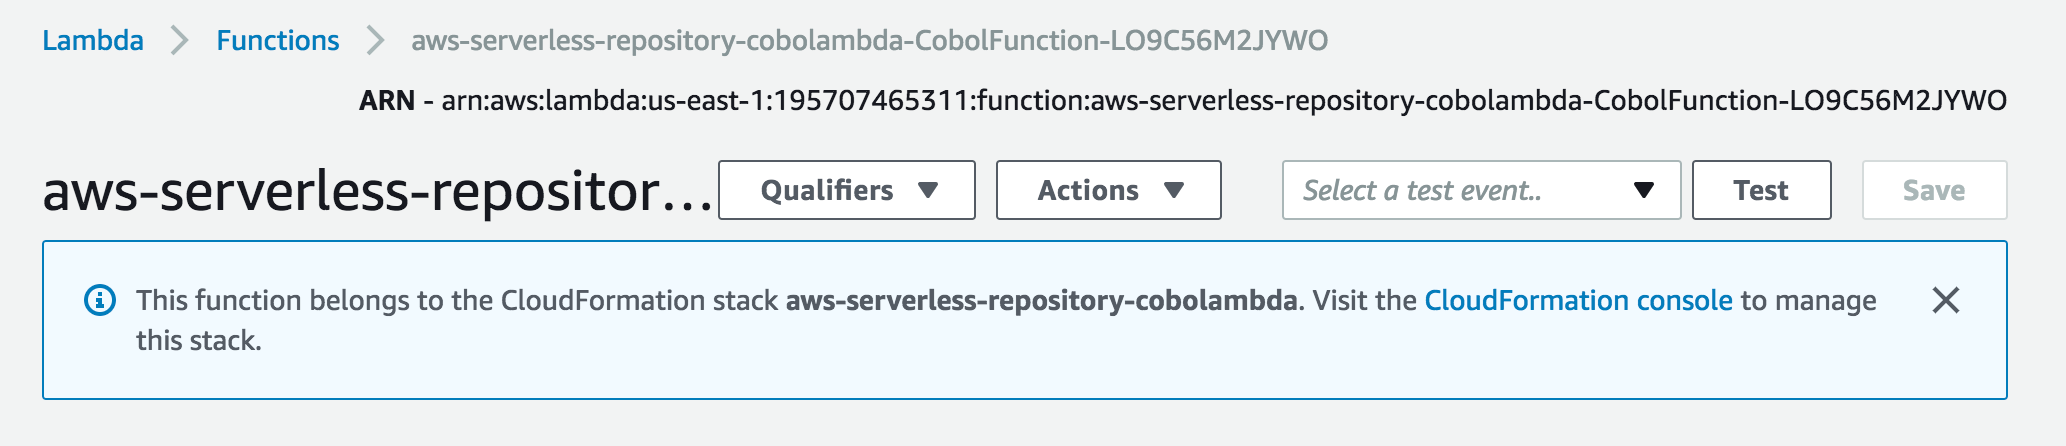The width and height of the screenshot is (2066, 446).
Task: Expand the test event list using its arrow
Action: click(x=1643, y=190)
